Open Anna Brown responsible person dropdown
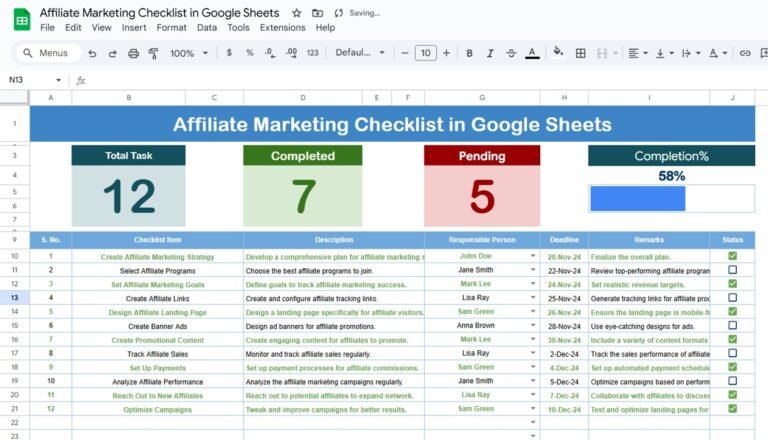 click(532, 326)
